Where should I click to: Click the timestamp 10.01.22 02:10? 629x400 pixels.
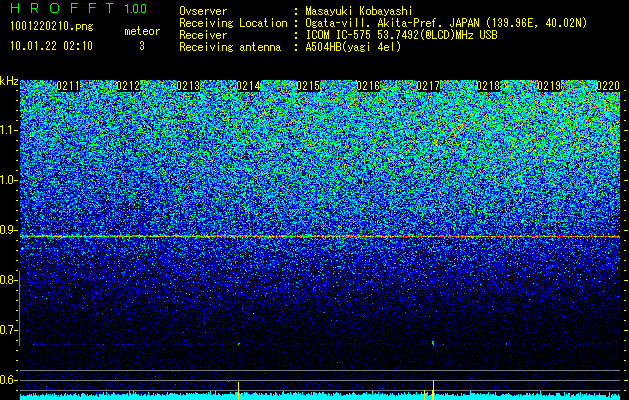[x=51, y=46]
